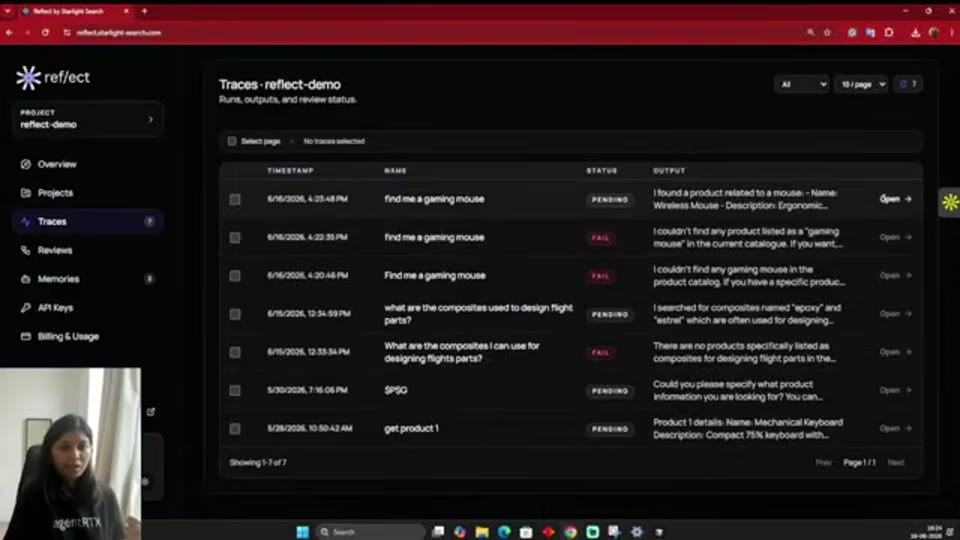The image size is (960, 540).
Task: Click the refresh counter button showing 7
Action: [x=908, y=84]
